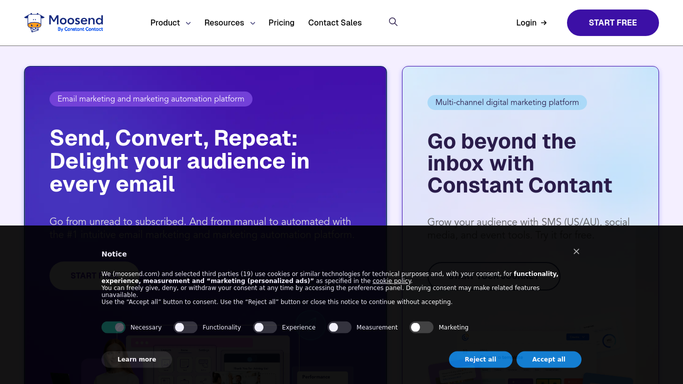Close the cookie notice with X

point(576,252)
